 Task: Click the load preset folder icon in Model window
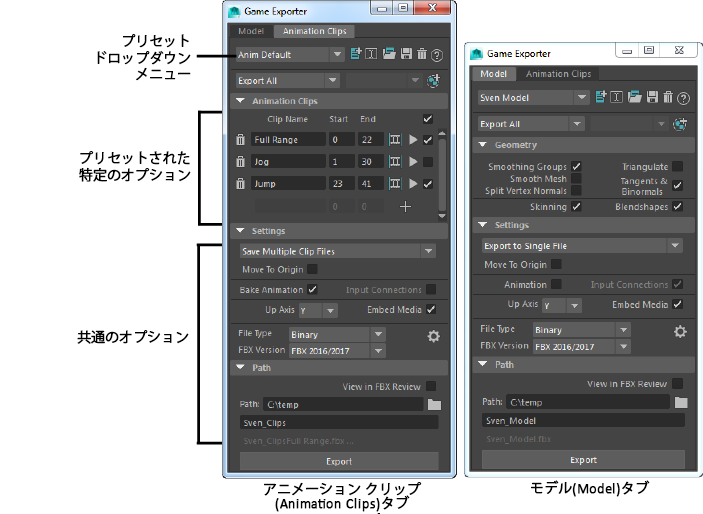pos(634,97)
